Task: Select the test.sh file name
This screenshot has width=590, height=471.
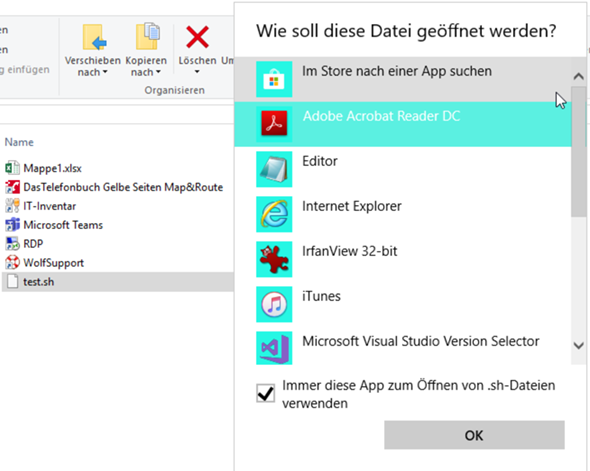Action: 38,282
